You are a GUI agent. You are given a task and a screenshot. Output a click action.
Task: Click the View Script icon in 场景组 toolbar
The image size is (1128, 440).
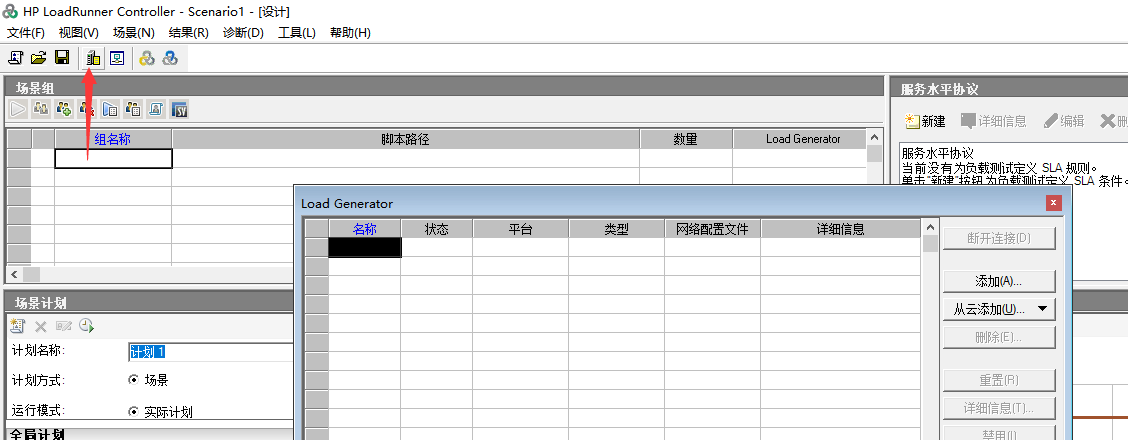(x=156, y=109)
